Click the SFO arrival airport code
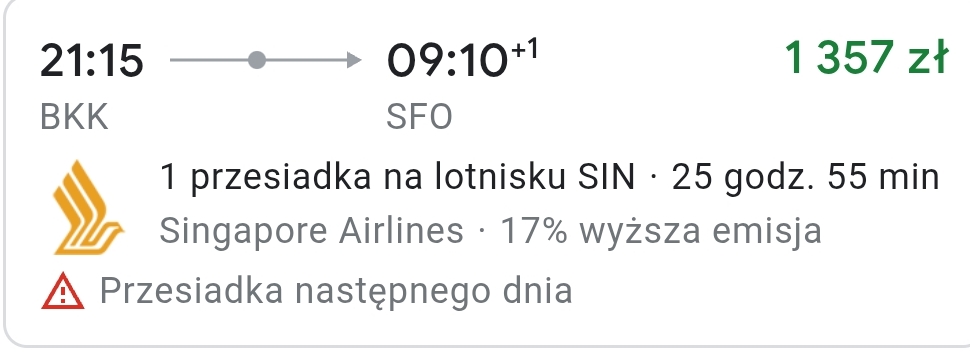This screenshot has height=360, width=970. [419, 117]
